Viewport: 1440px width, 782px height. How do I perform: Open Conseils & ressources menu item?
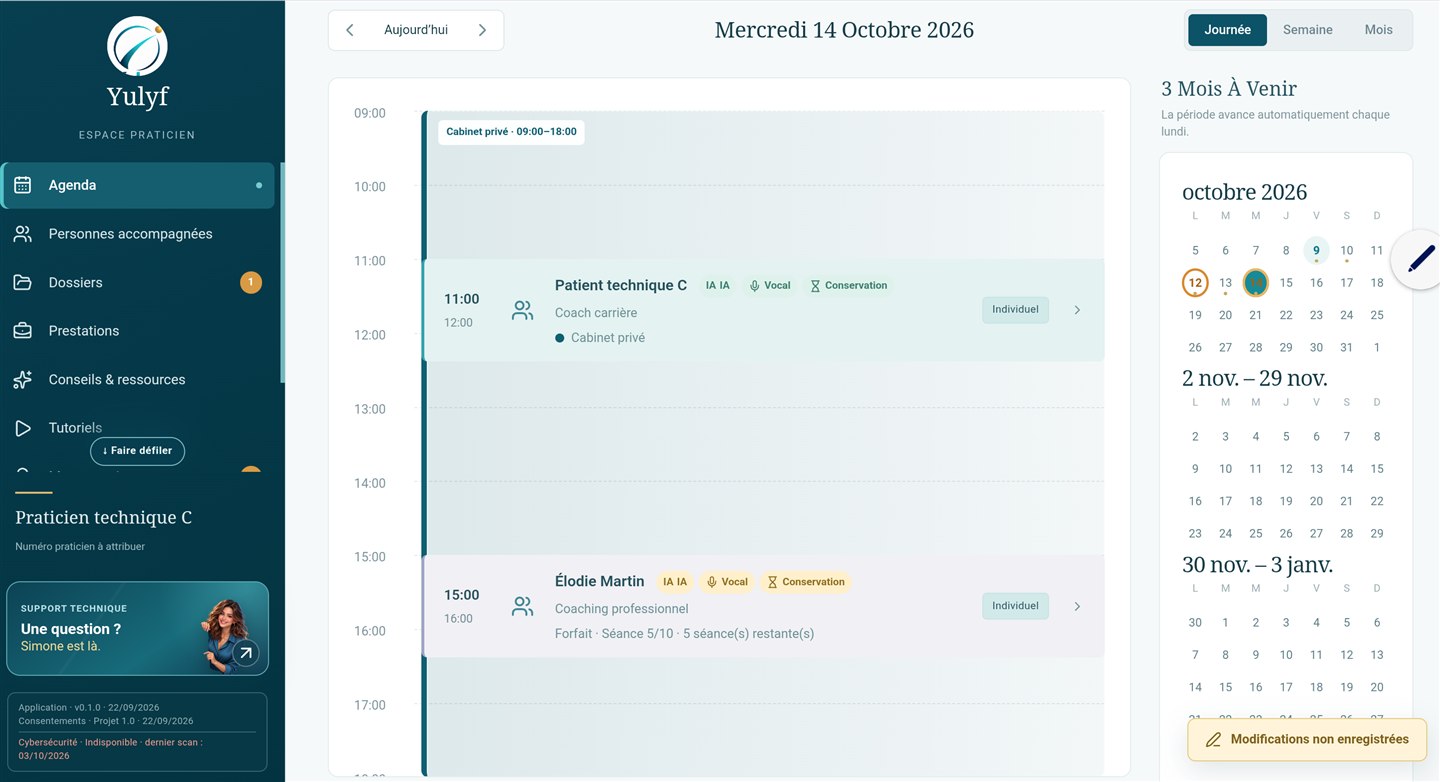[x=138, y=379]
